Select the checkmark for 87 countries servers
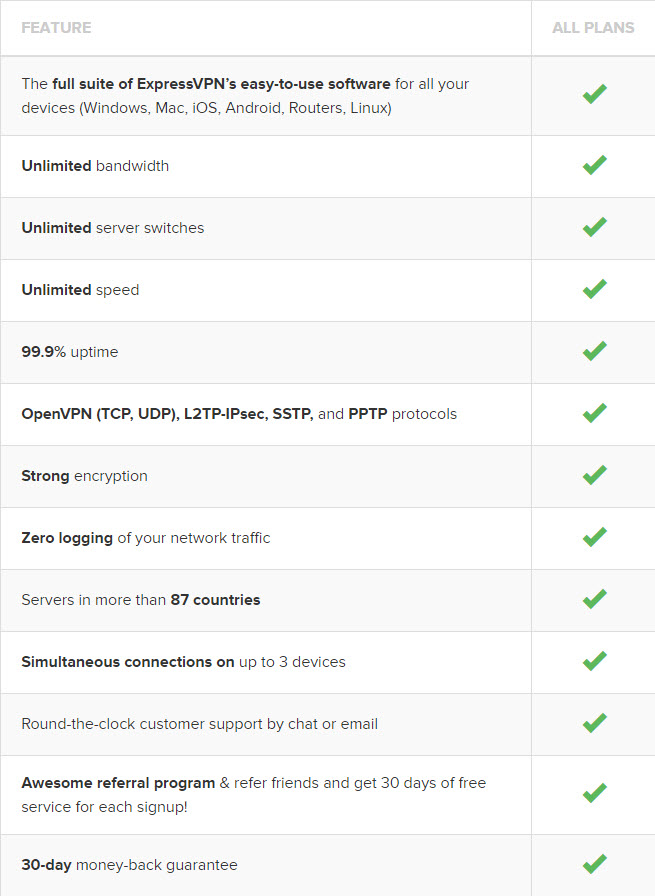Image resolution: width=655 pixels, height=896 pixels. coord(594,599)
